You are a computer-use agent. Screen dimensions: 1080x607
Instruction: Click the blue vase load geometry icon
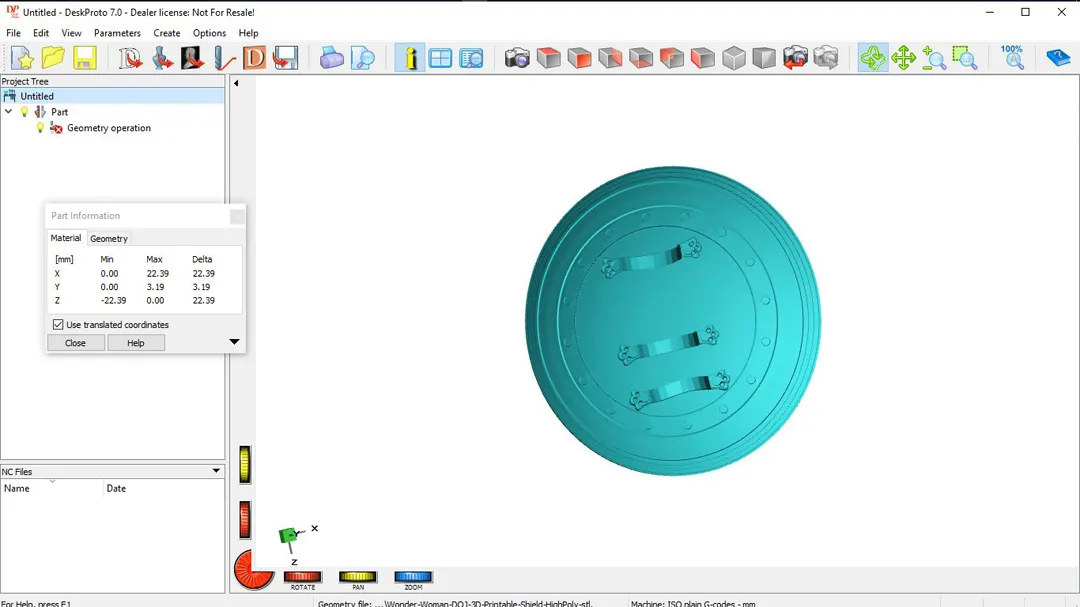click(162, 58)
